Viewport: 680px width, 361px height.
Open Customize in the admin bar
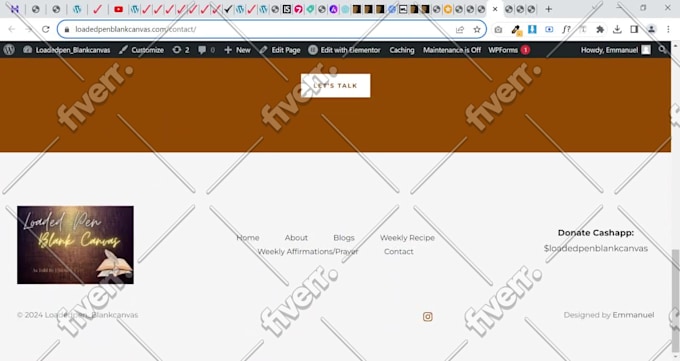click(141, 50)
